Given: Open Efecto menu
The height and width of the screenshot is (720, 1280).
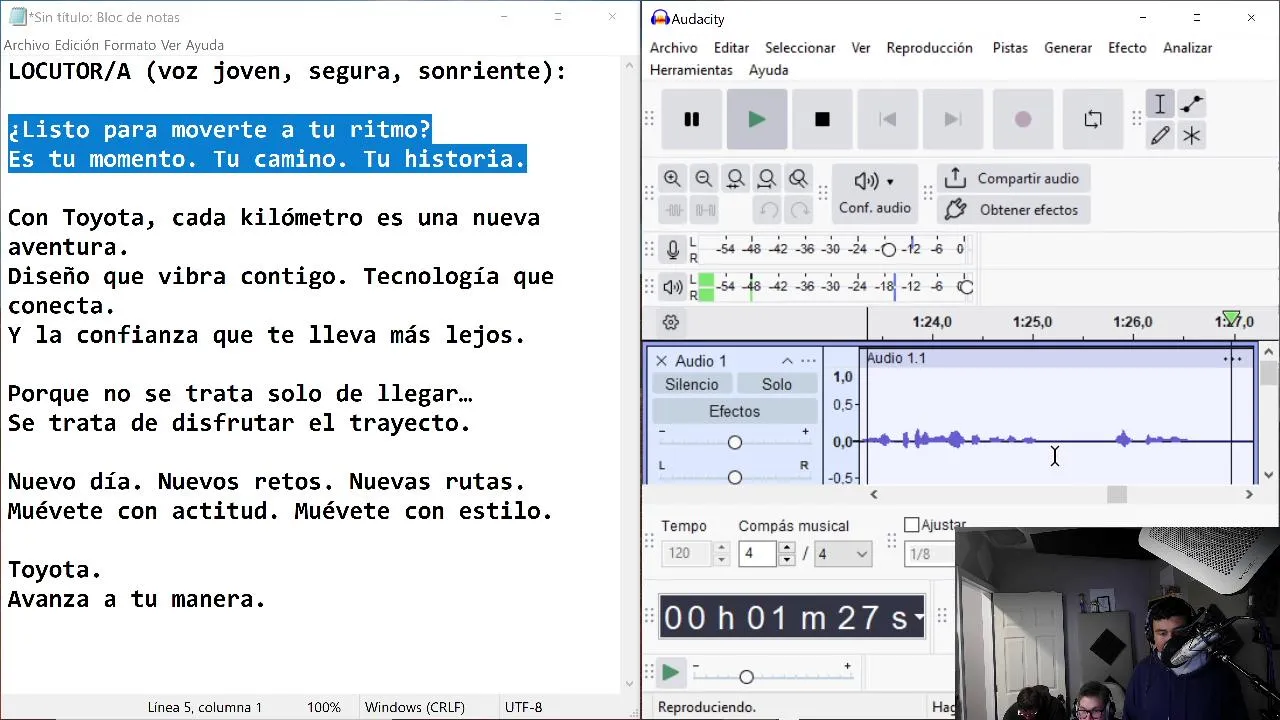Looking at the screenshot, I should click(x=1127, y=48).
